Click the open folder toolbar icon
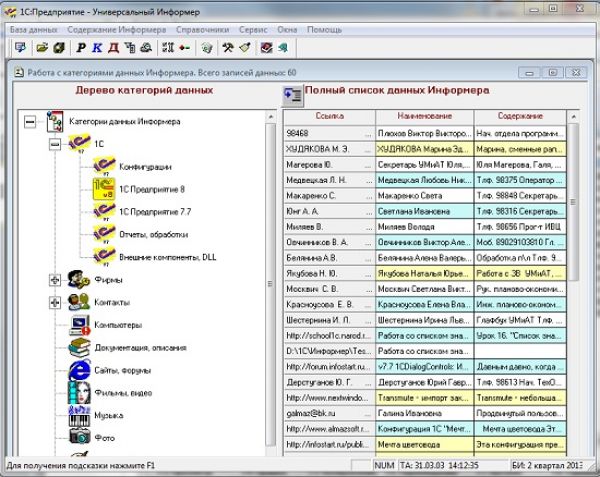The width and height of the screenshot is (600, 477). [x=43, y=47]
